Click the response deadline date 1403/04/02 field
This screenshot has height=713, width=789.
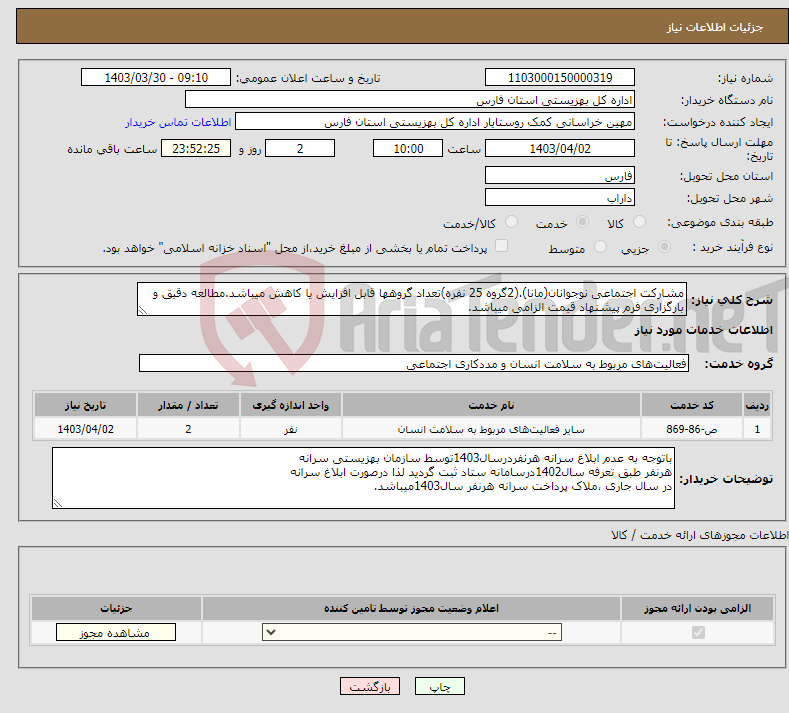[x=560, y=148]
